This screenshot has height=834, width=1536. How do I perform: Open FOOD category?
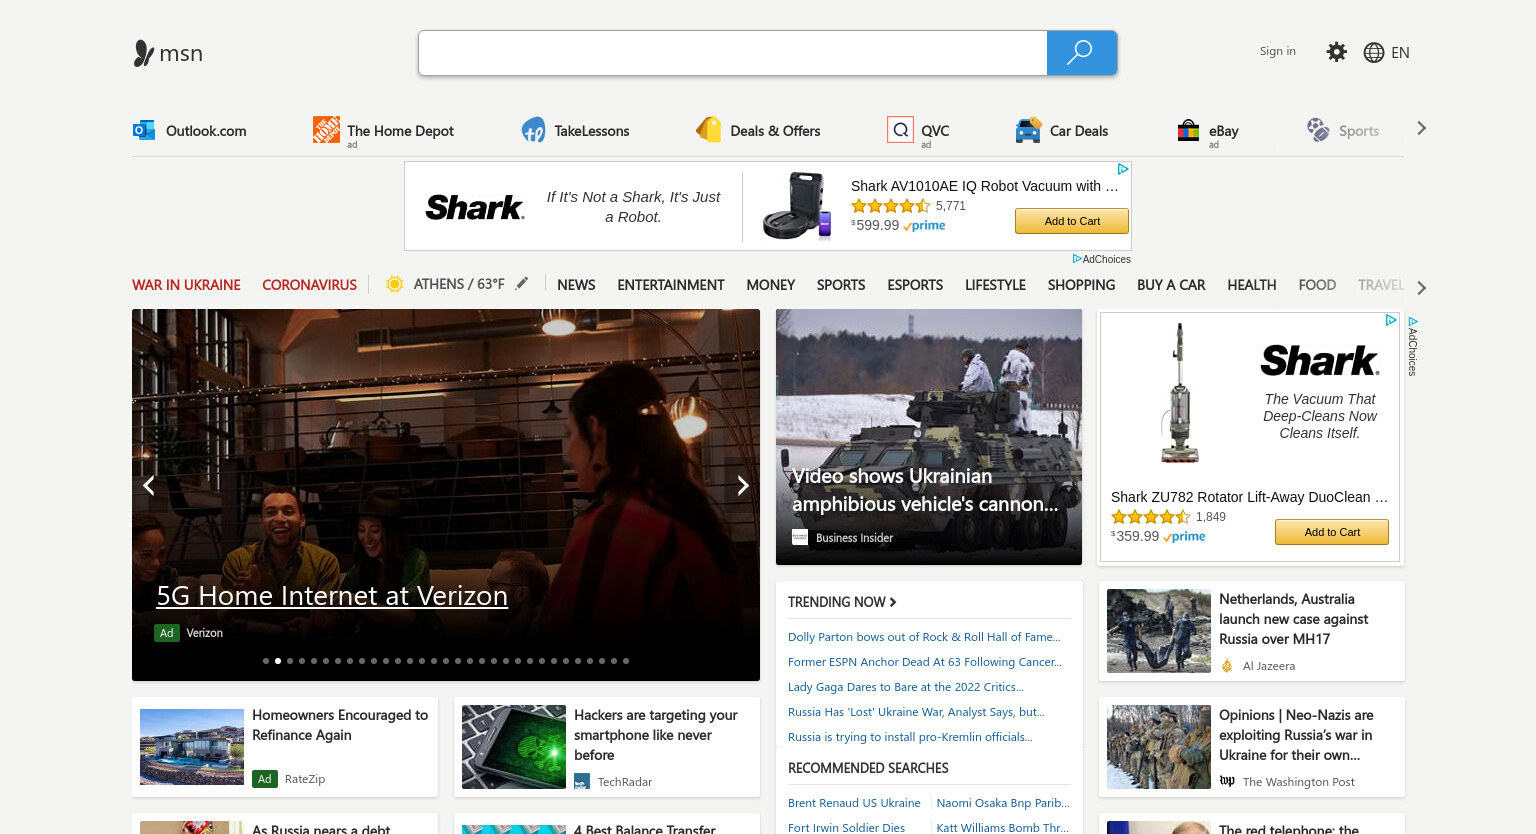pos(1317,285)
